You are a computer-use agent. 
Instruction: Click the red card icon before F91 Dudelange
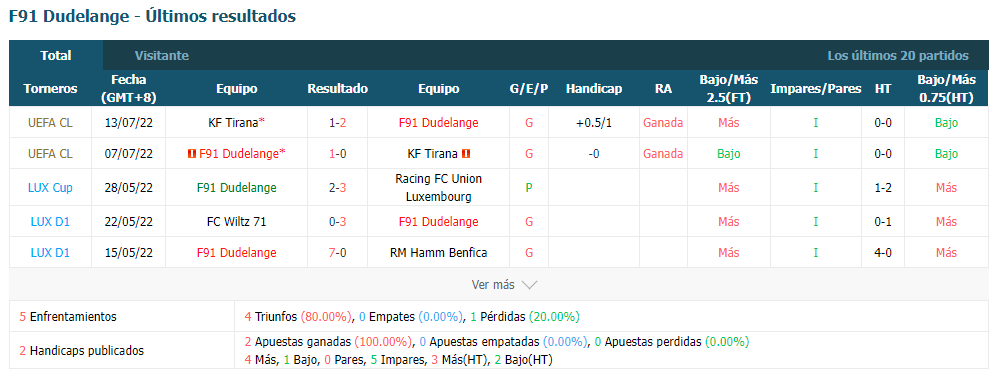[x=191, y=153]
